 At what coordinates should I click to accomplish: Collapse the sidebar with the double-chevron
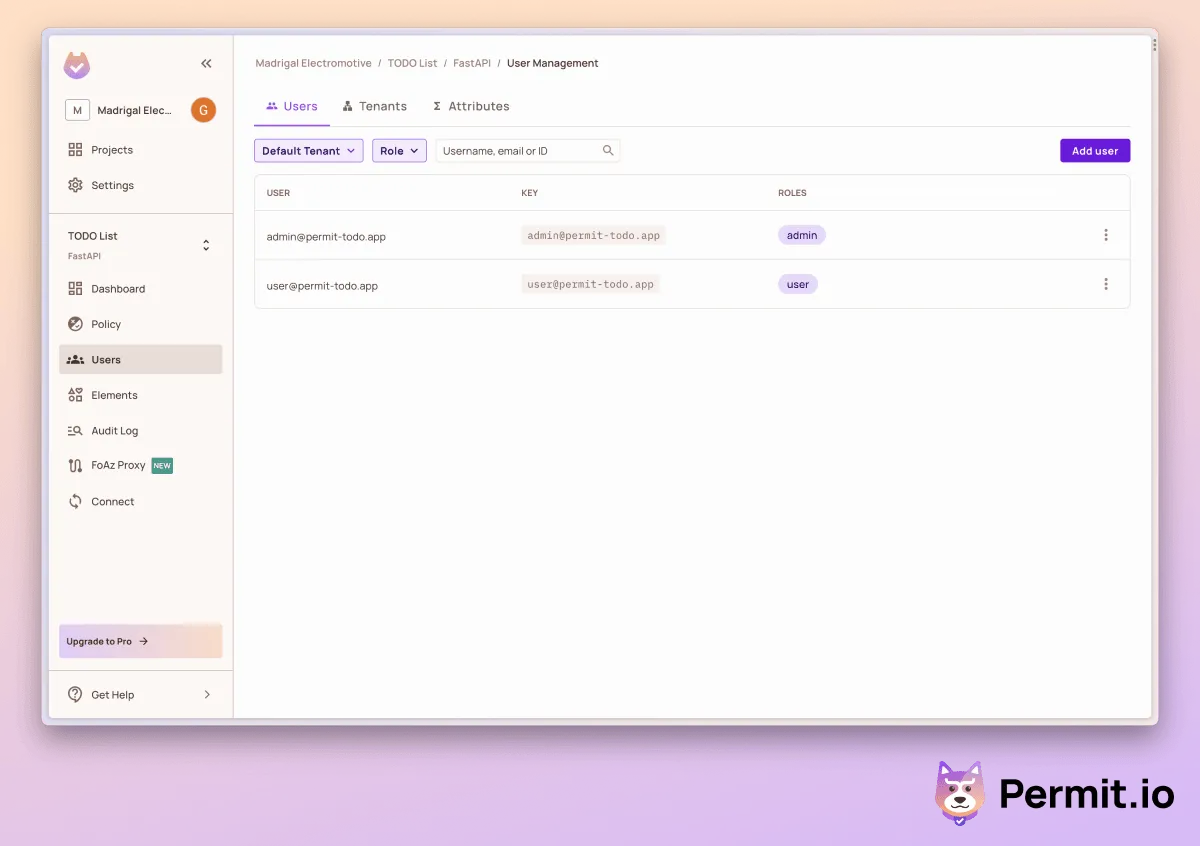[x=206, y=62]
